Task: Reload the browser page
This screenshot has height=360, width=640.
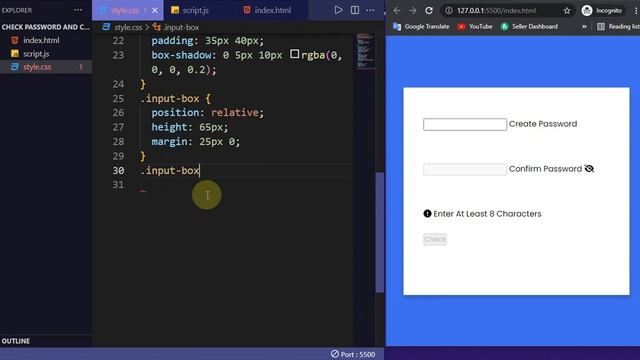Action: click(x=429, y=11)
